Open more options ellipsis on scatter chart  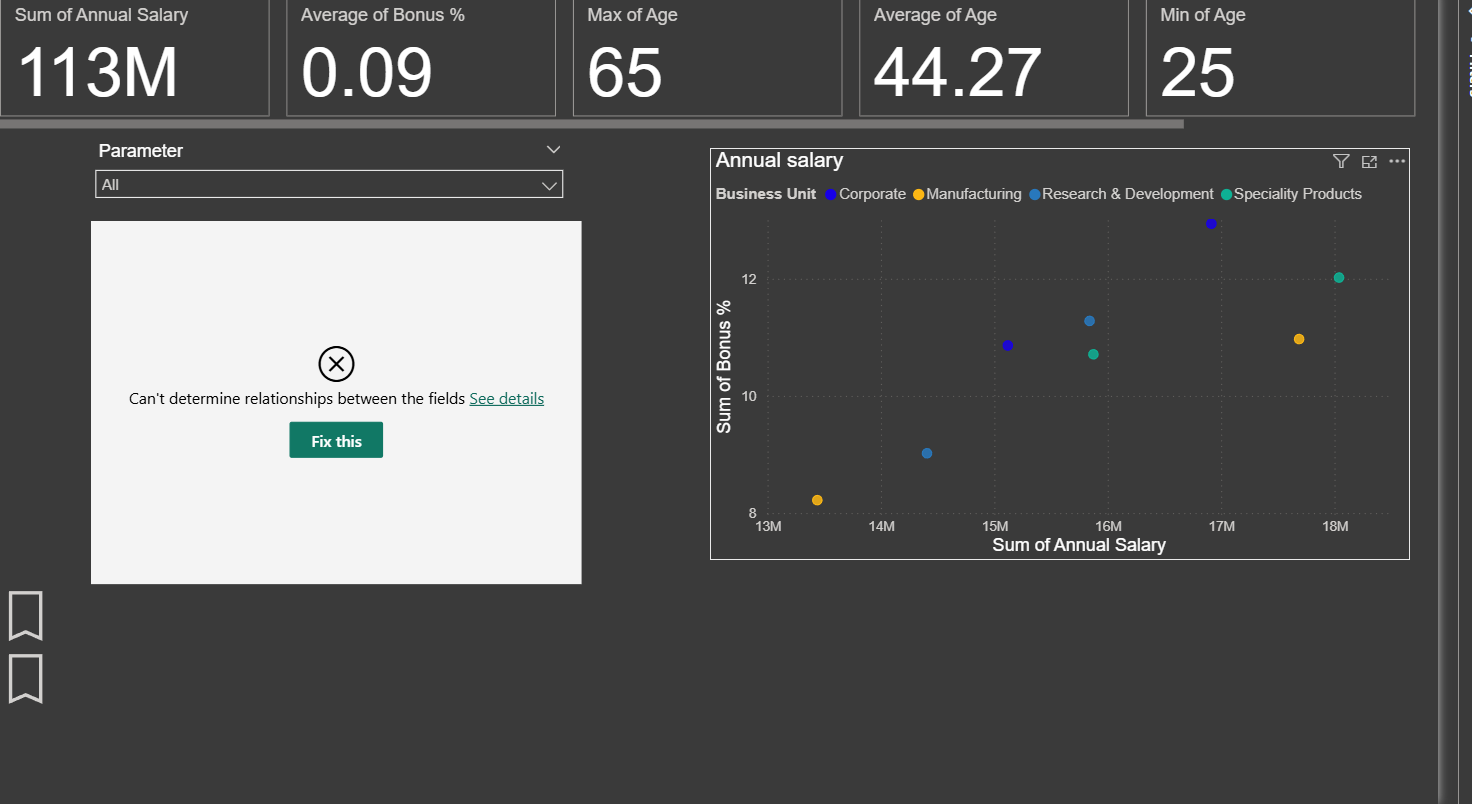[1397, 161]
